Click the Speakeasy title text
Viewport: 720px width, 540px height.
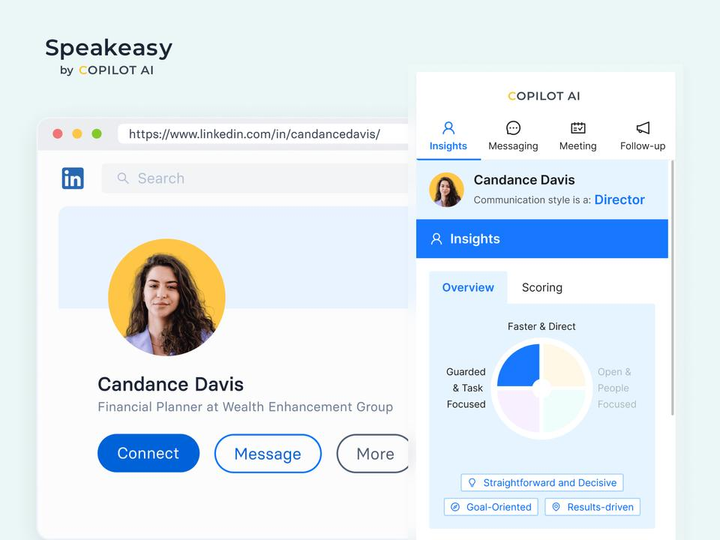click(x=109, y=48)
